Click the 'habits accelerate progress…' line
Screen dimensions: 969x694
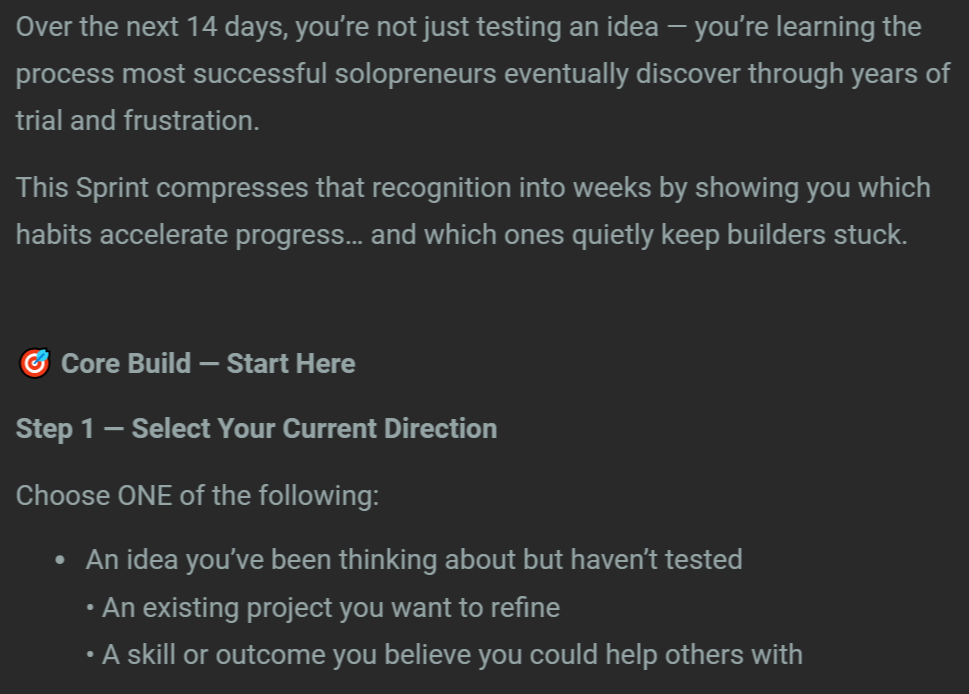[x=461, y=235]
